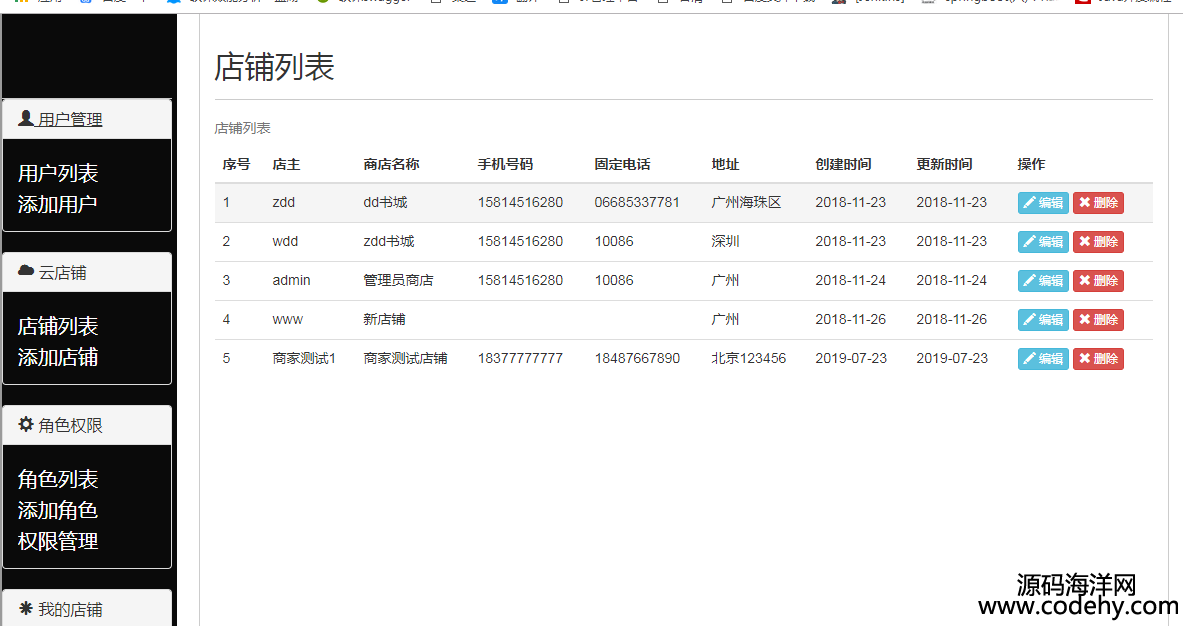
Task: Select the shop name cell 管理员商店
Action: click(398, 281)
